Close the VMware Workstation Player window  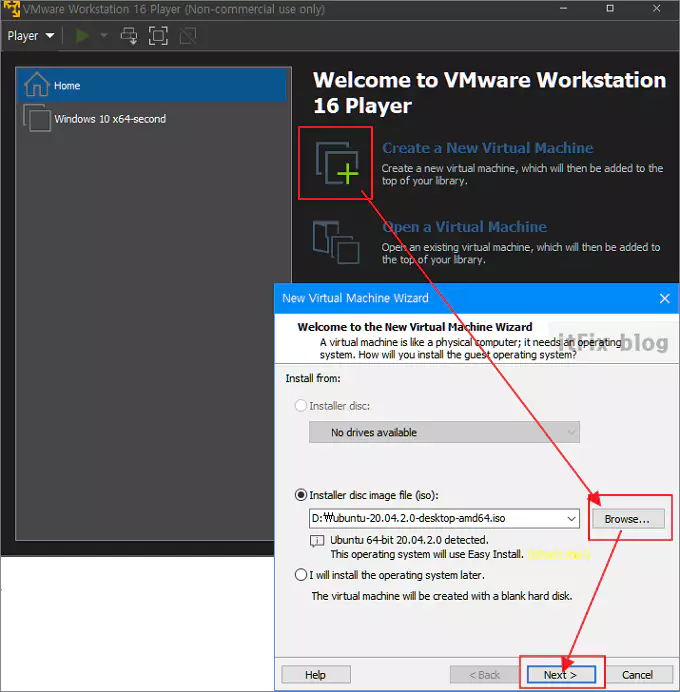(657, 8)
